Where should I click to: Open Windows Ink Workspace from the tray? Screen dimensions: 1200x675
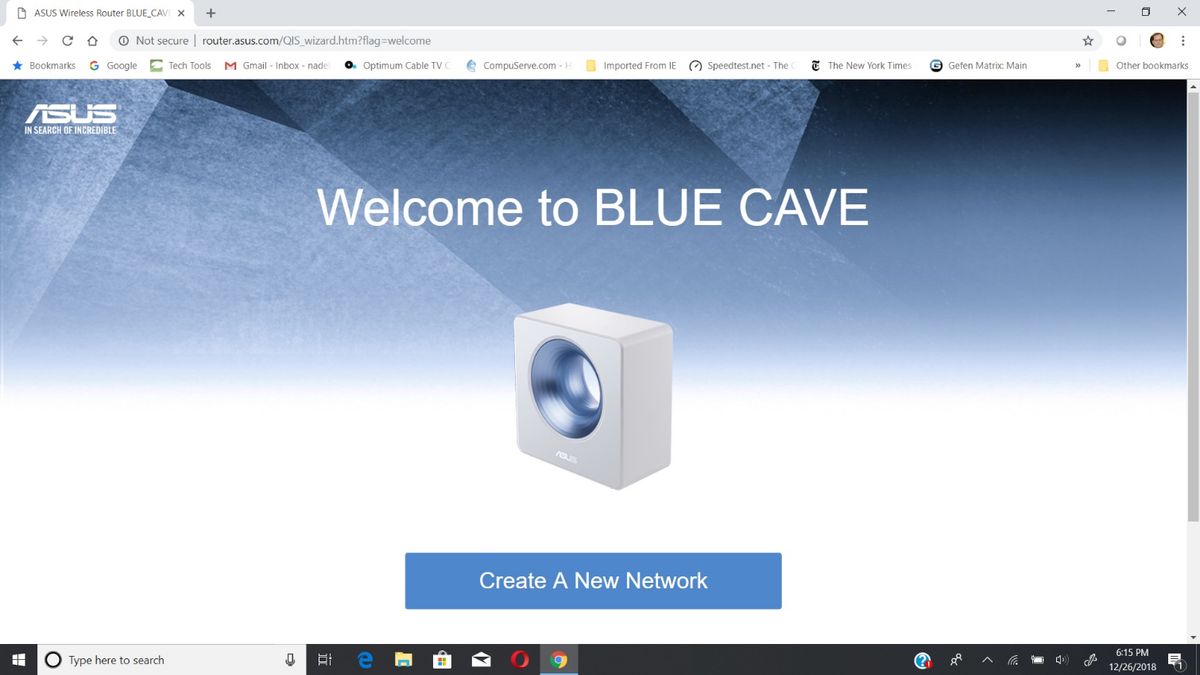coord(1089,659)
